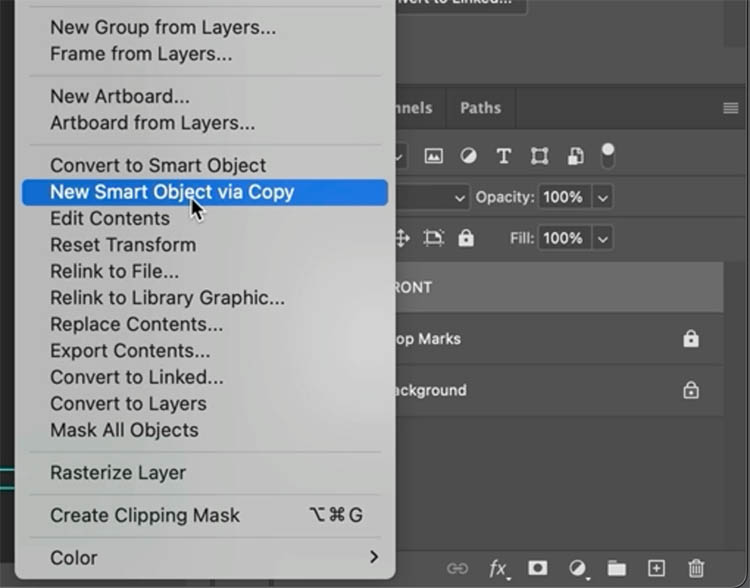Choose New Smart Object via Copy
This screenshot has height=588, width=750.
172,192
